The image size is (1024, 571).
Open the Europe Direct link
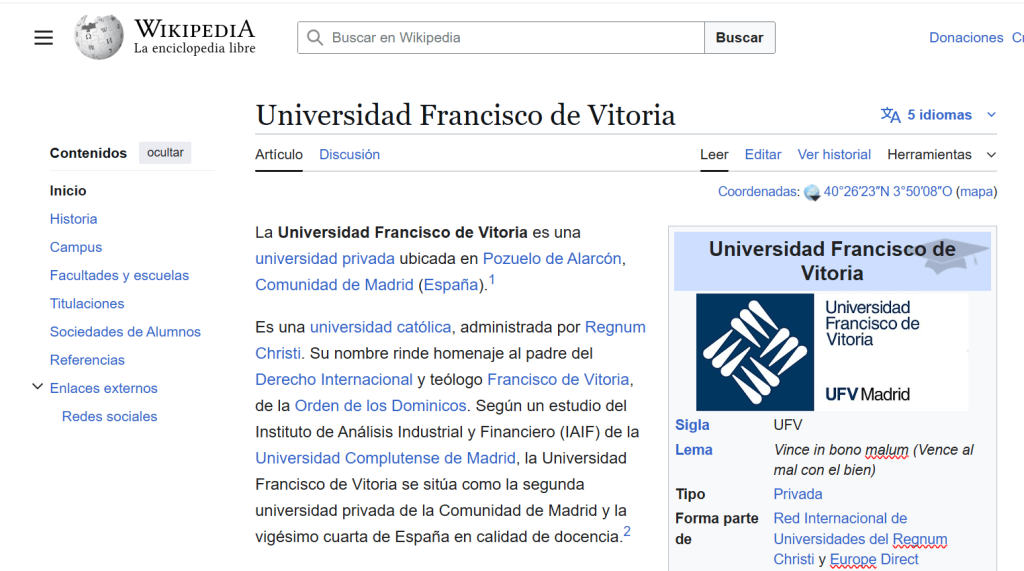pyautogui.click(x=874, y=560)
